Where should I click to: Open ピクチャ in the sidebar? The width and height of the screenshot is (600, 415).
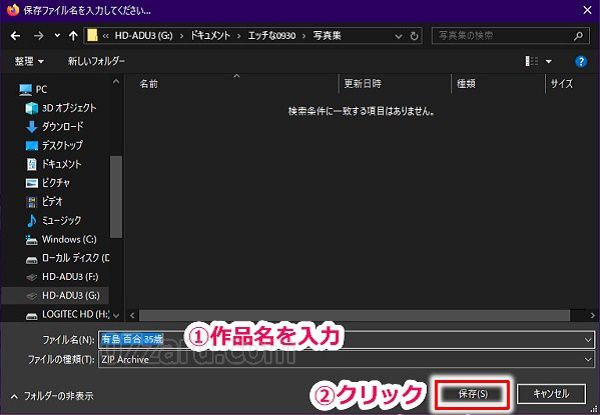(48, 183)
